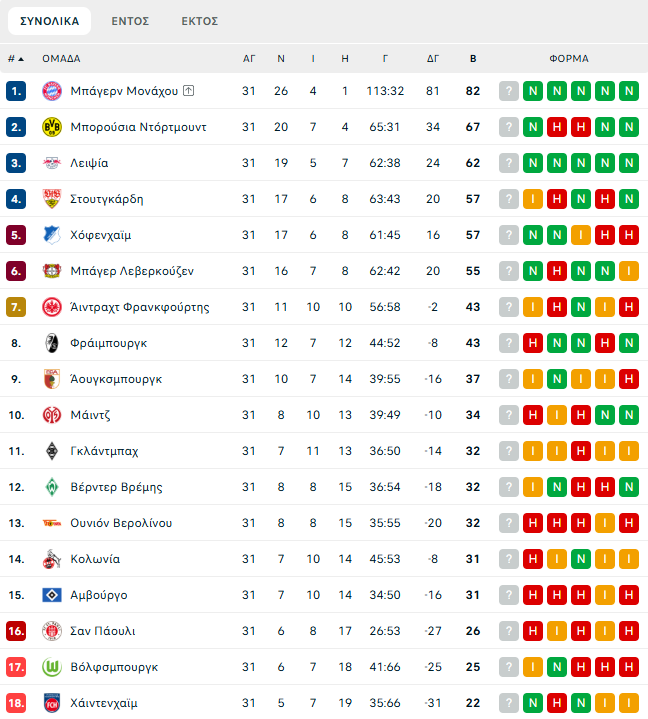The height and width of the screenshot is (719, 648).
Task: Click the Köln club crest icon
Action: (52, 559)
